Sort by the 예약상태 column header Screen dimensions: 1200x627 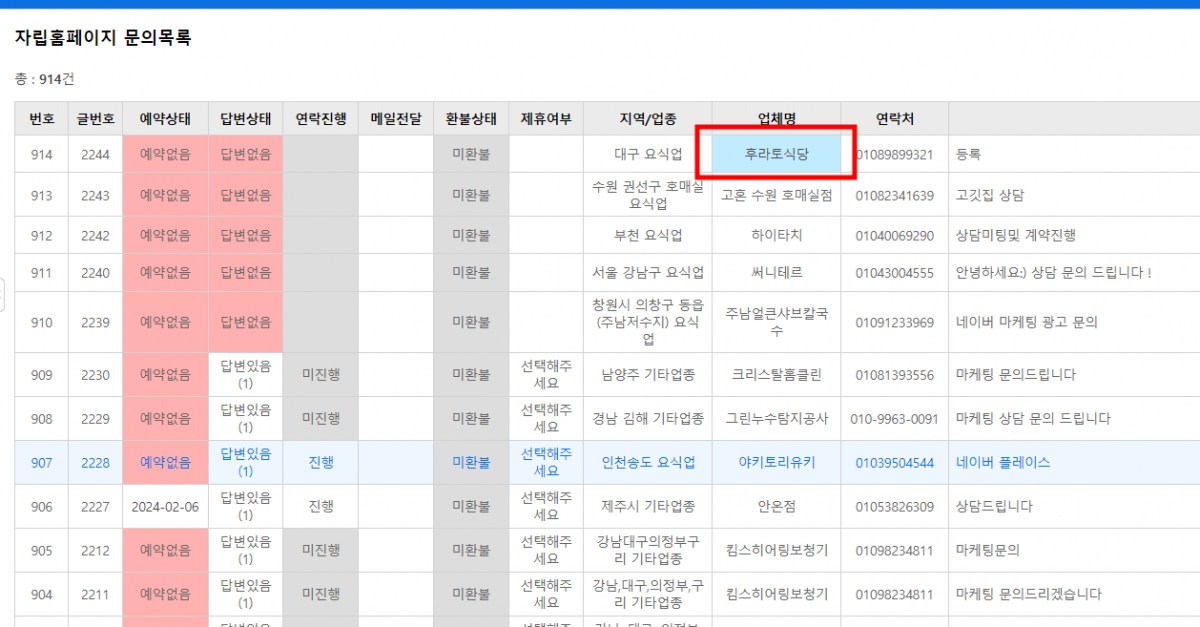[x=165, y=119]
